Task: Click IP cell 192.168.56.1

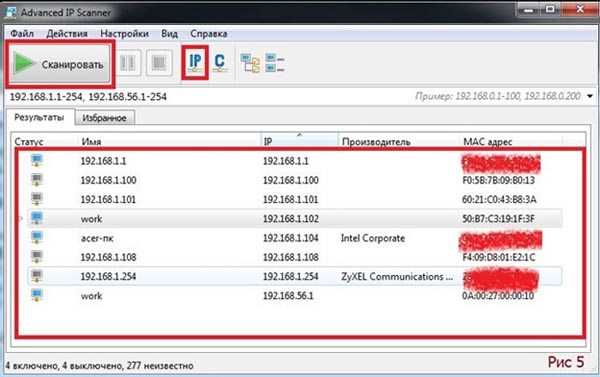Action: (288, 296)
